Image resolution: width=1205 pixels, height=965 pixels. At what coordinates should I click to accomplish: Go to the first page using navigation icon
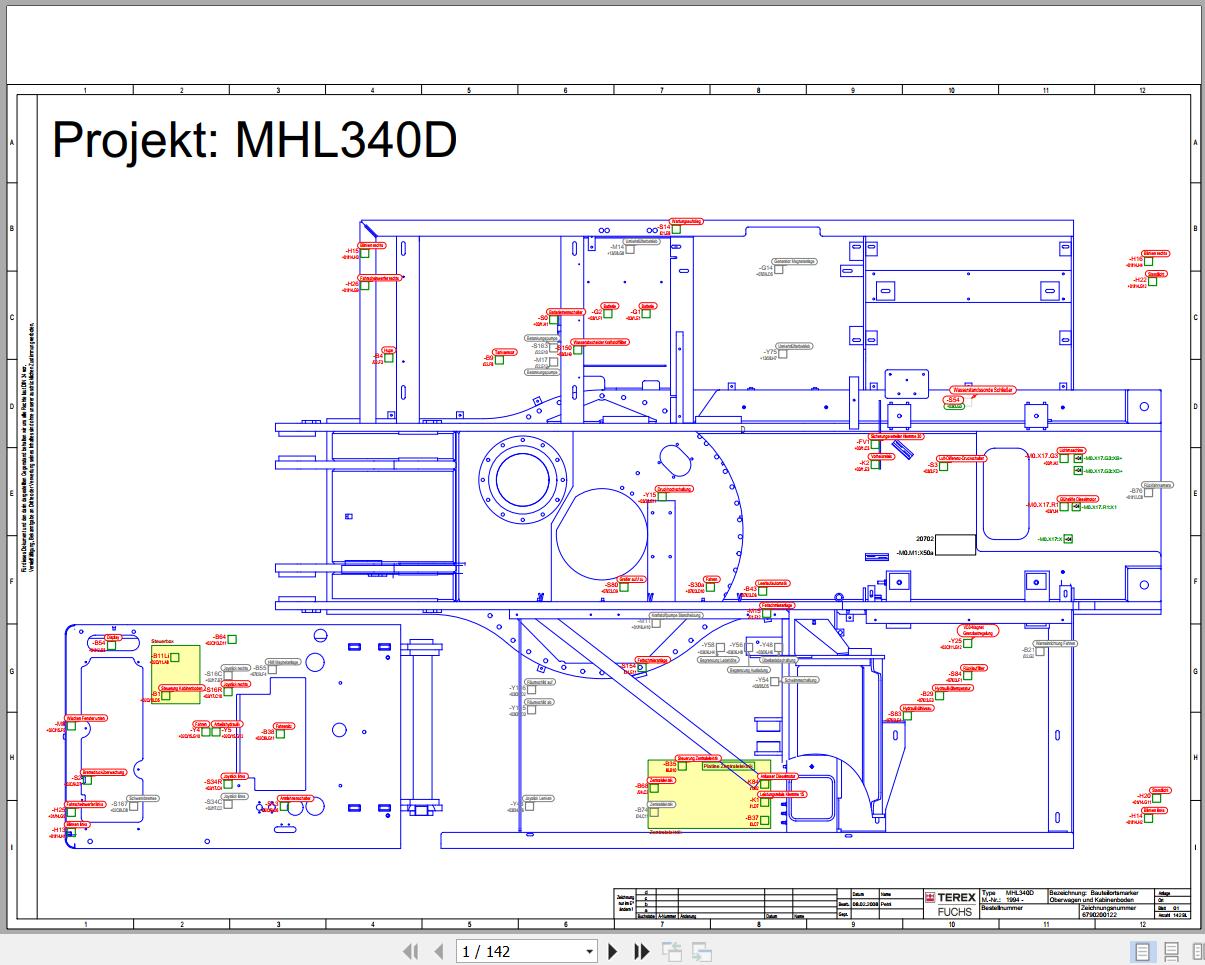[411, 951]
